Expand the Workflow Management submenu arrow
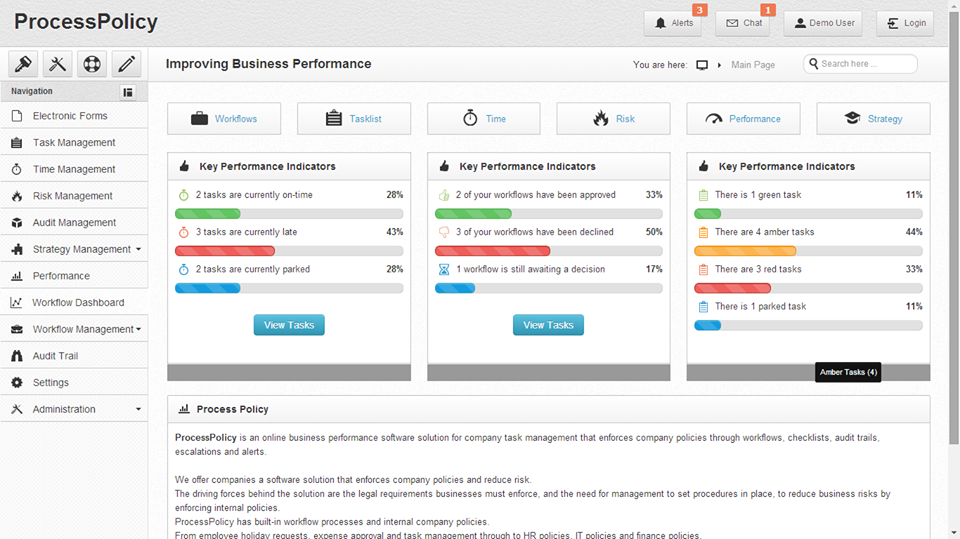 [x=138, y=330]
